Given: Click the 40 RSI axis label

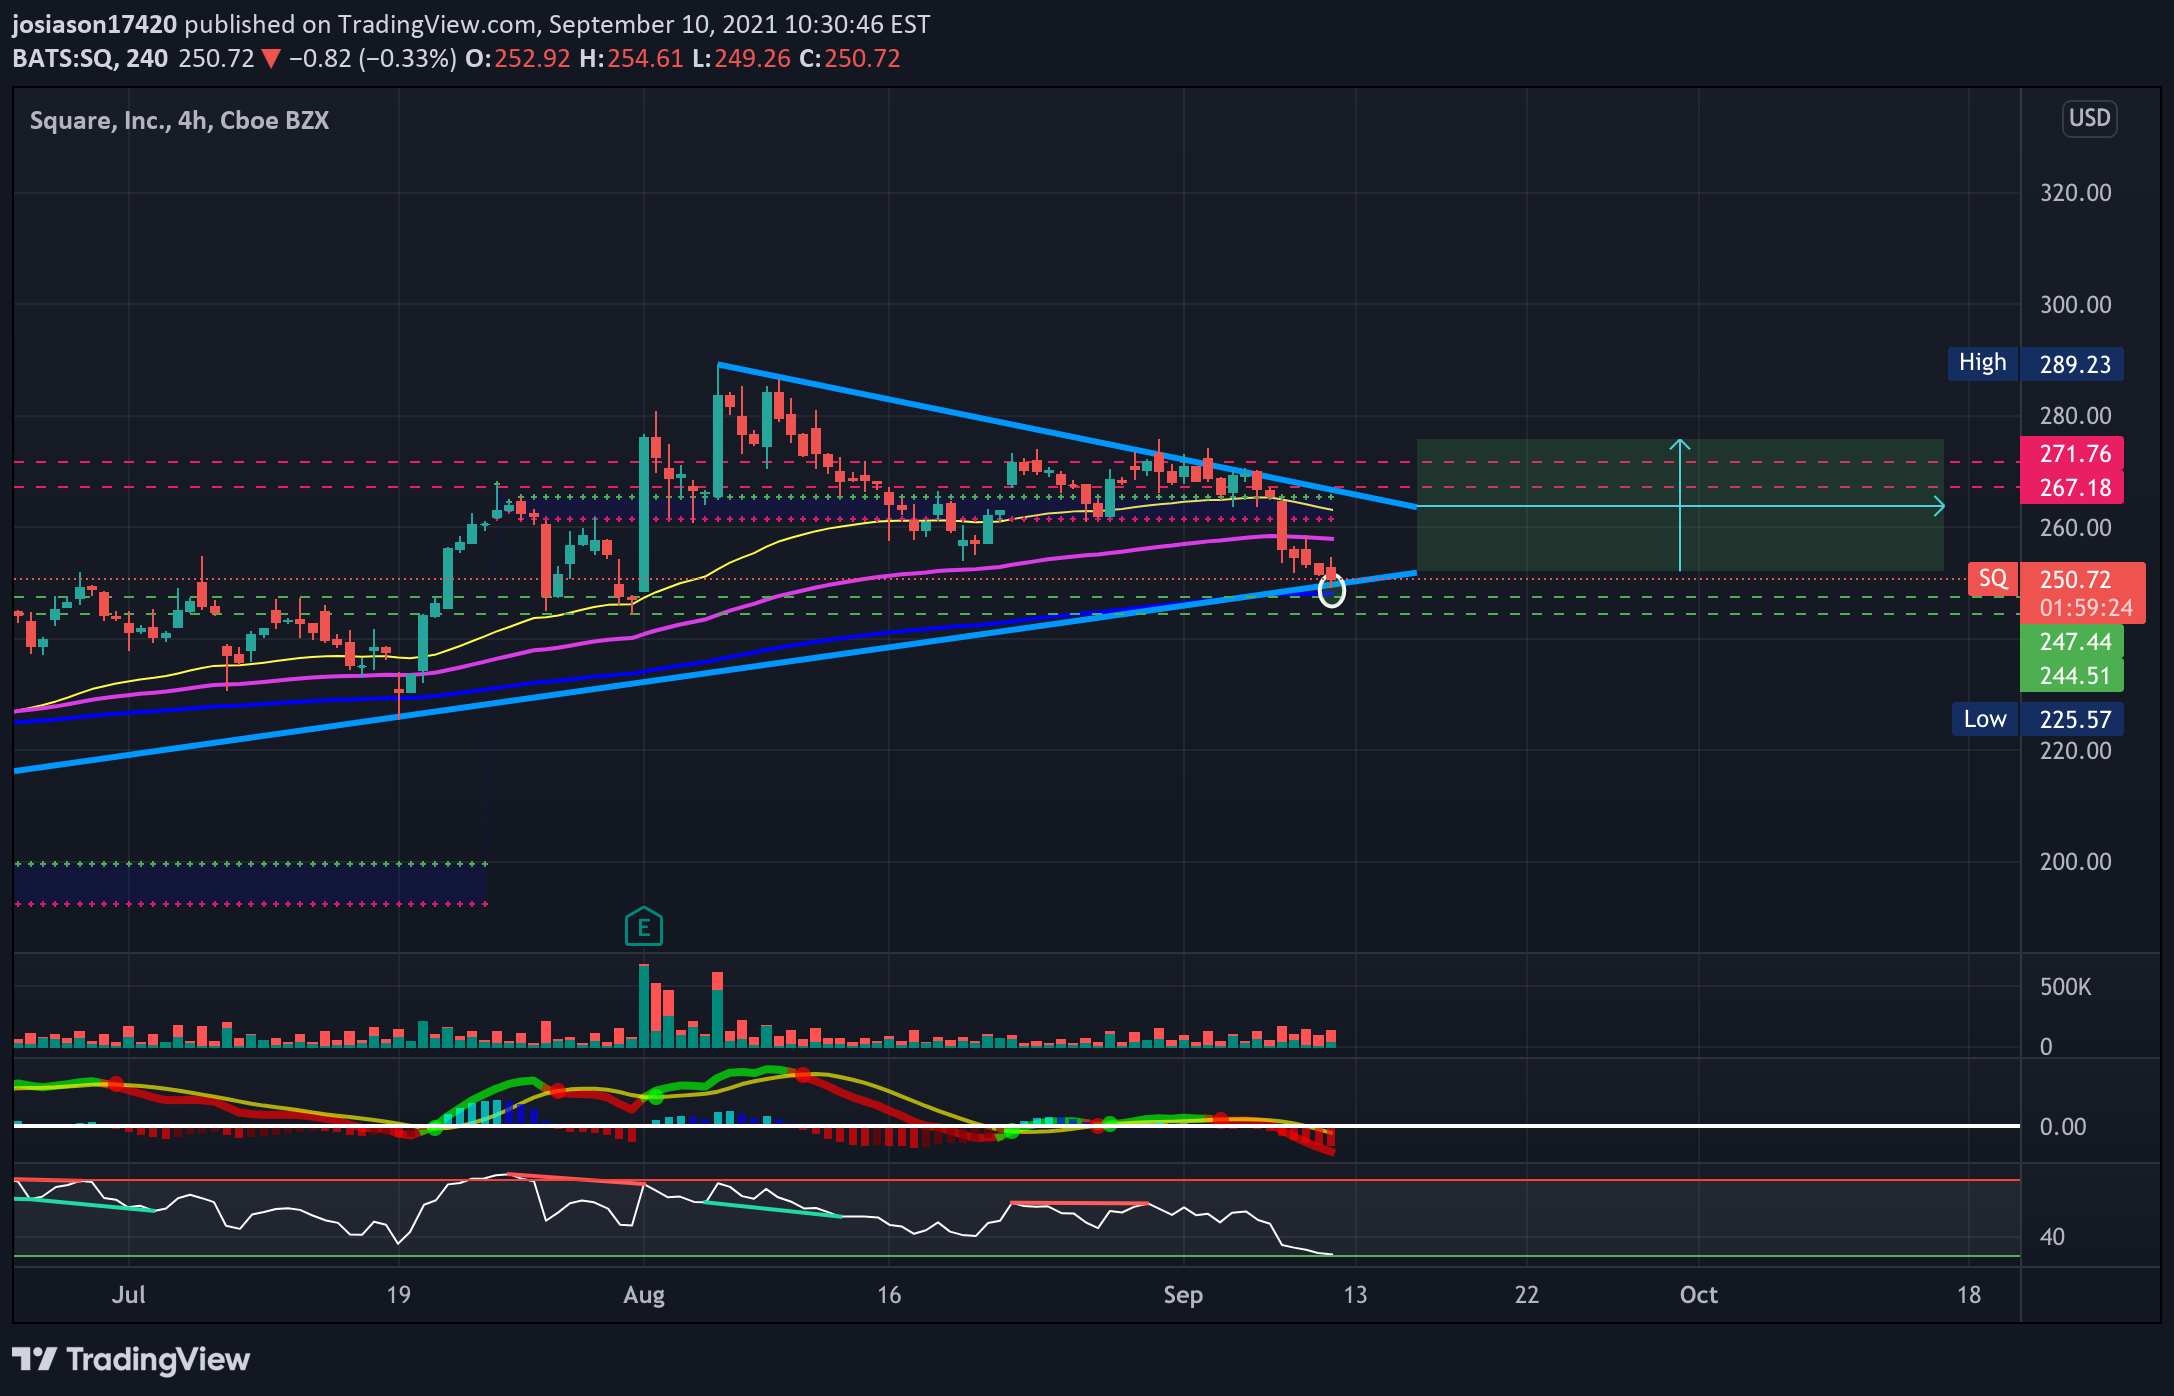Looking at the screenshot, I should tap(2052, 1237).
